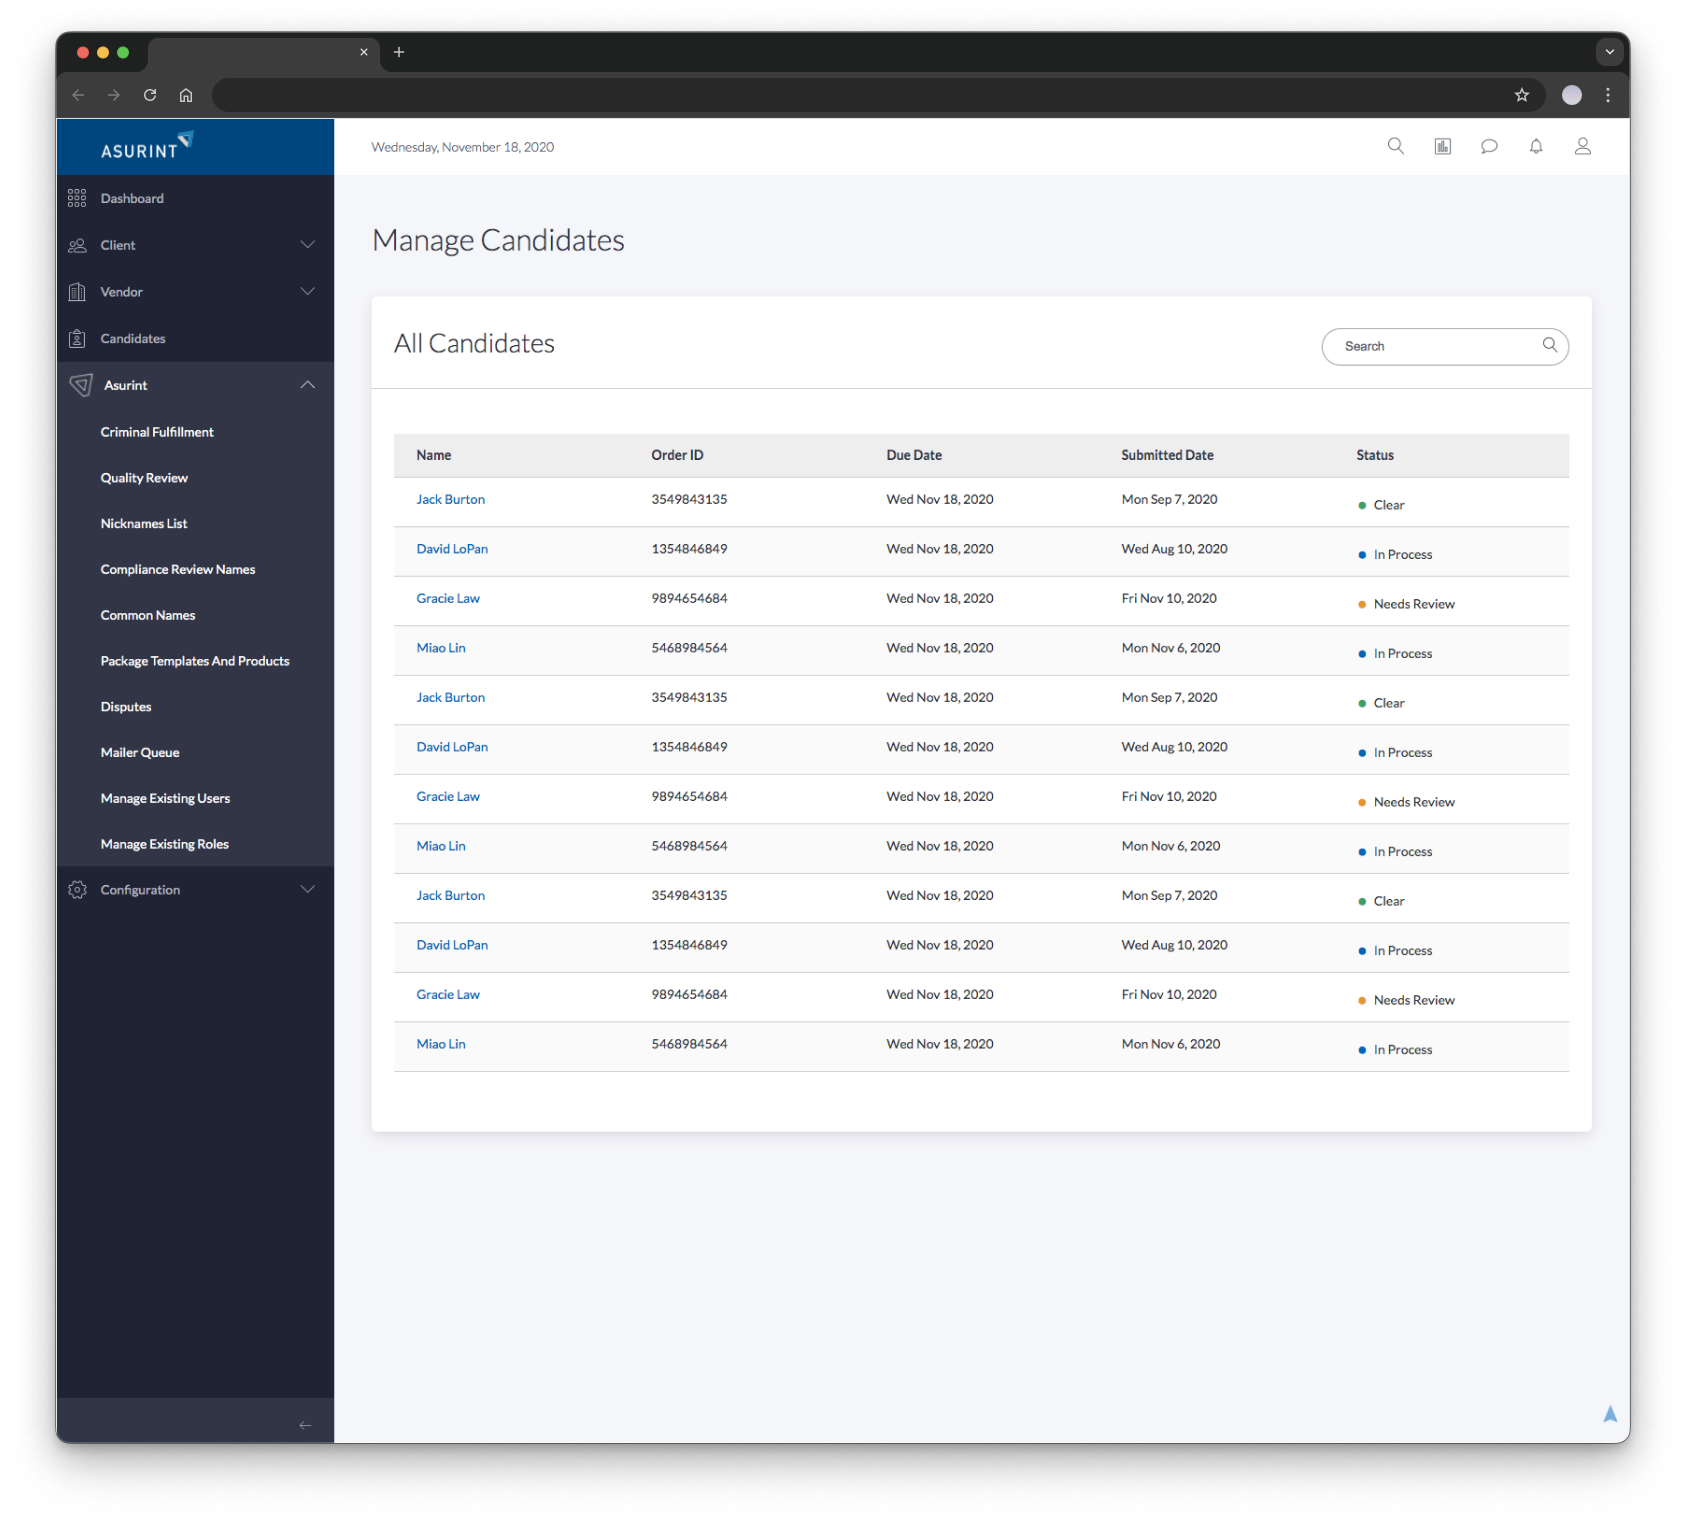Click the first Order ID 1354846849 cell
Viewport: 1686px width, 1523px height.
pyautogui.click(x=689, y=549)
